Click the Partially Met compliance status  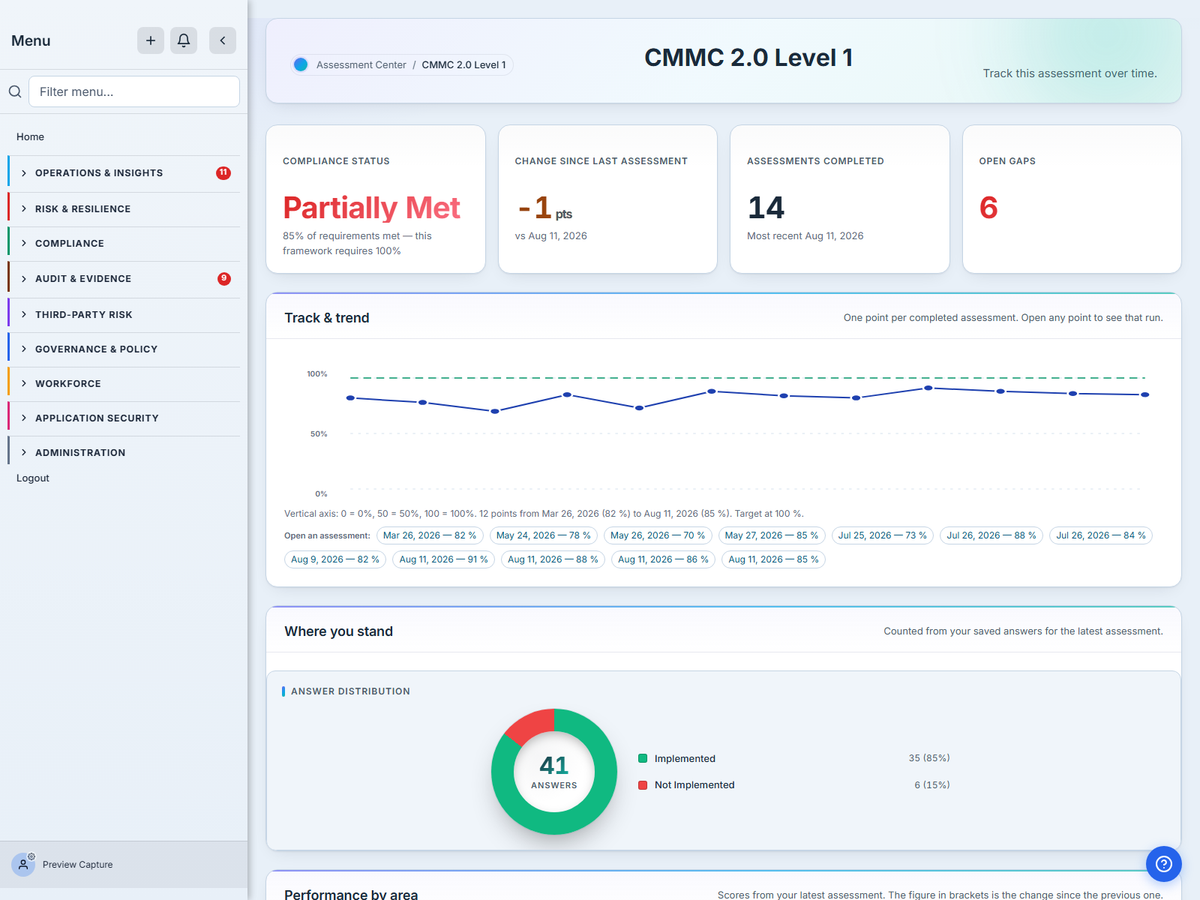pyautogui.click(x=372, y=208)
